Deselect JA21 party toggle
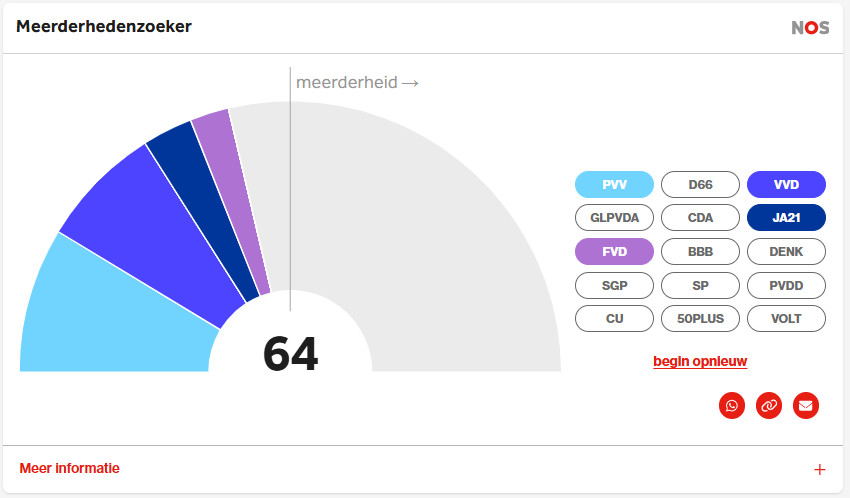Screen dimensions: 850x498 tap(786, 218)
